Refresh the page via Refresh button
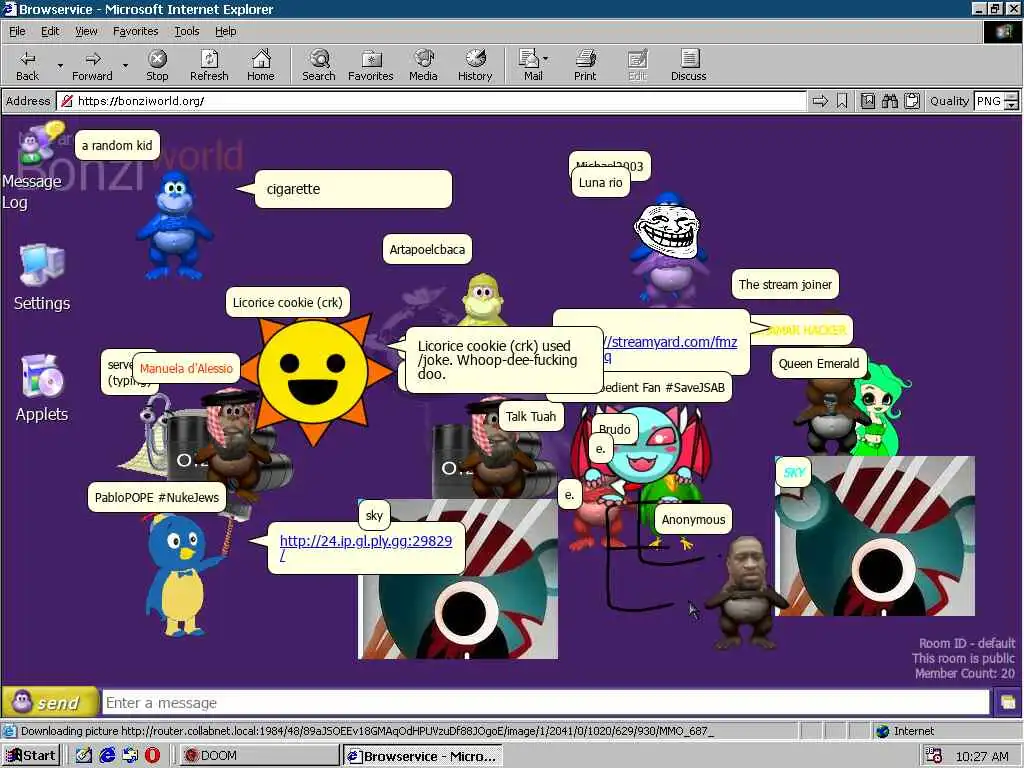Screen dimensions: 1024x768 (x=209, y=65)
